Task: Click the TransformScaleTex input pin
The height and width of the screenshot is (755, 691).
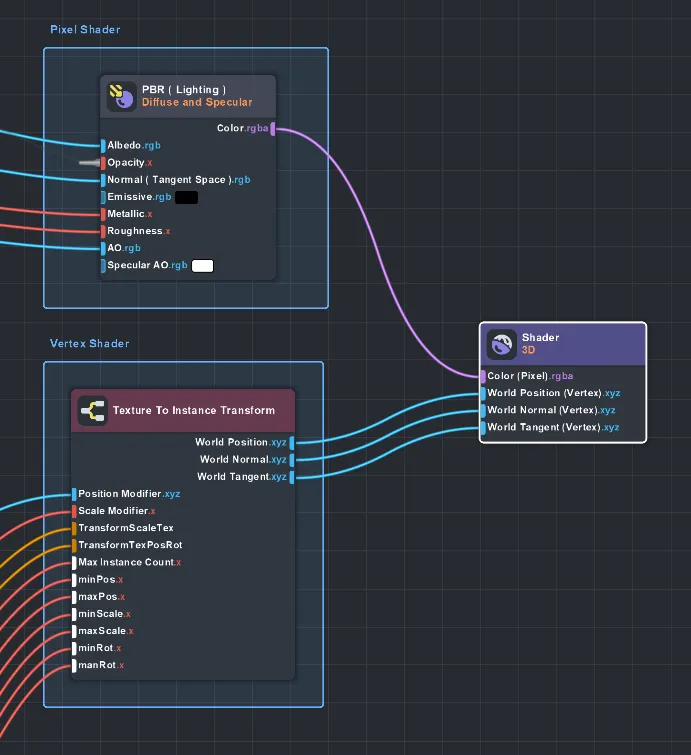Action: click(73, 528)
